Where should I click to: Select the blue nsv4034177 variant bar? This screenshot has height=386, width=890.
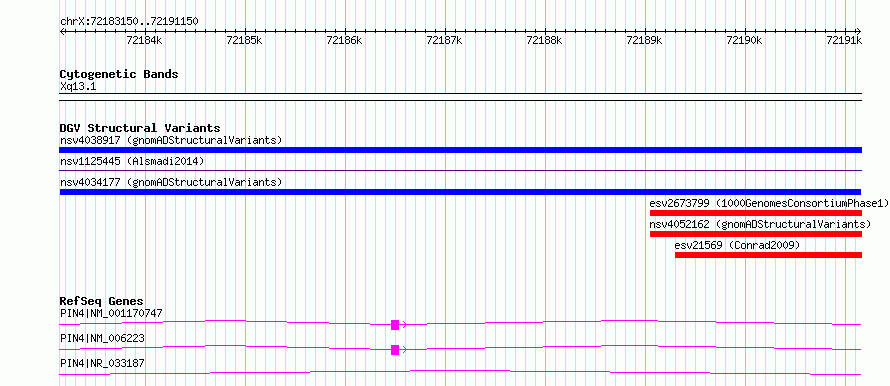coord(460,192)
